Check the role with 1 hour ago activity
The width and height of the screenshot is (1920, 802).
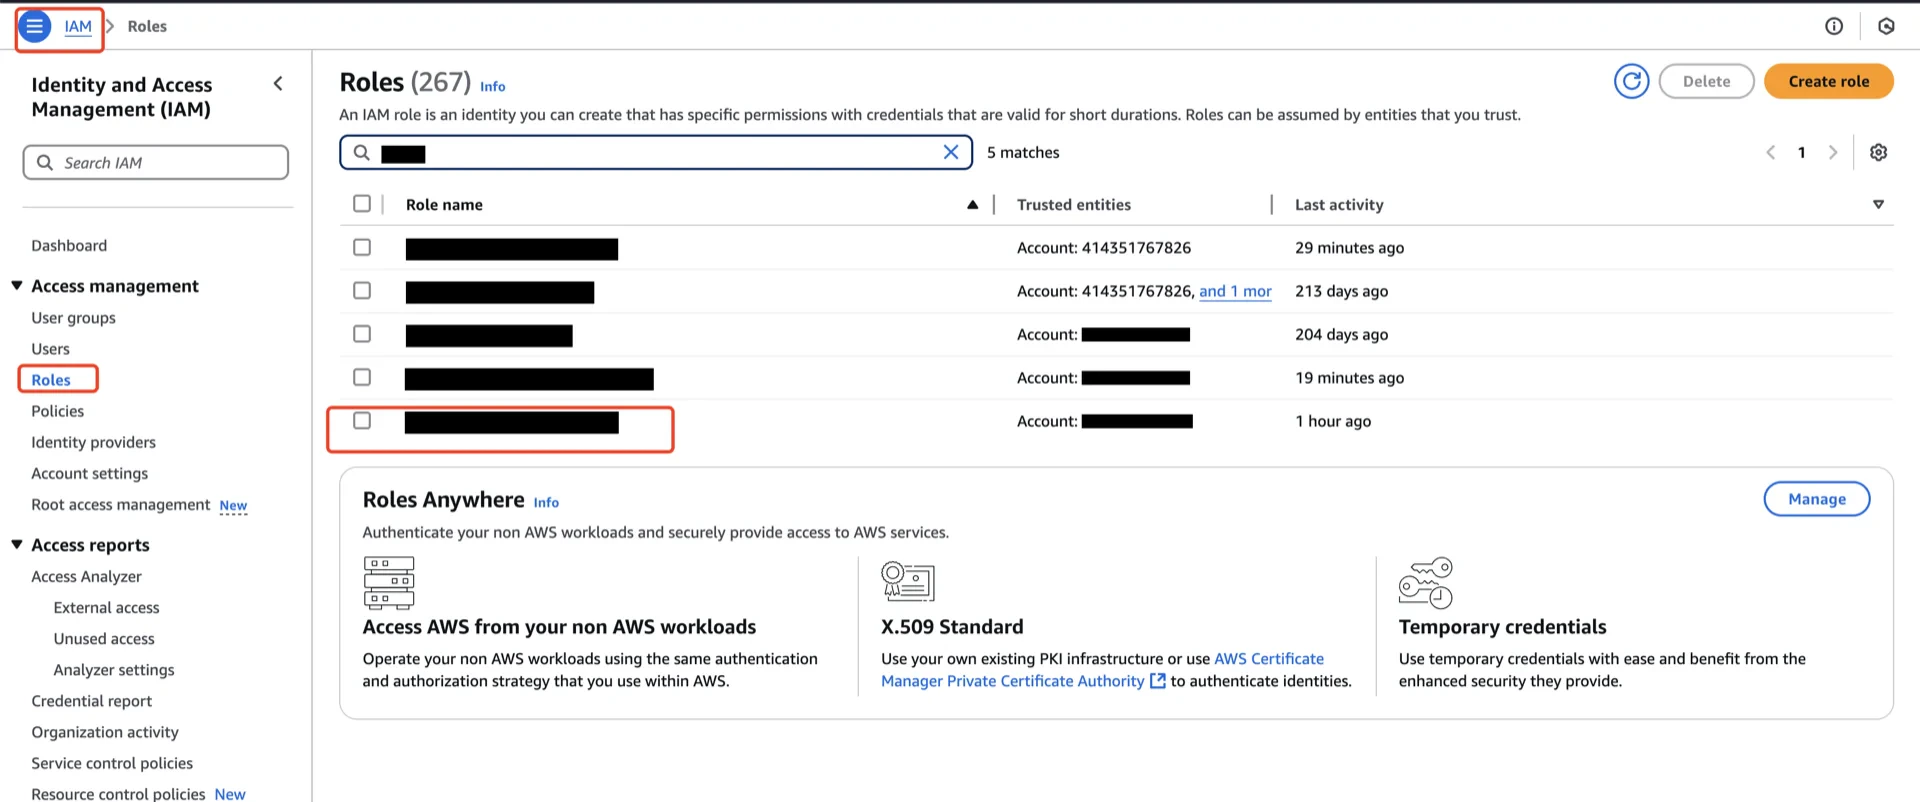point(362,421)
